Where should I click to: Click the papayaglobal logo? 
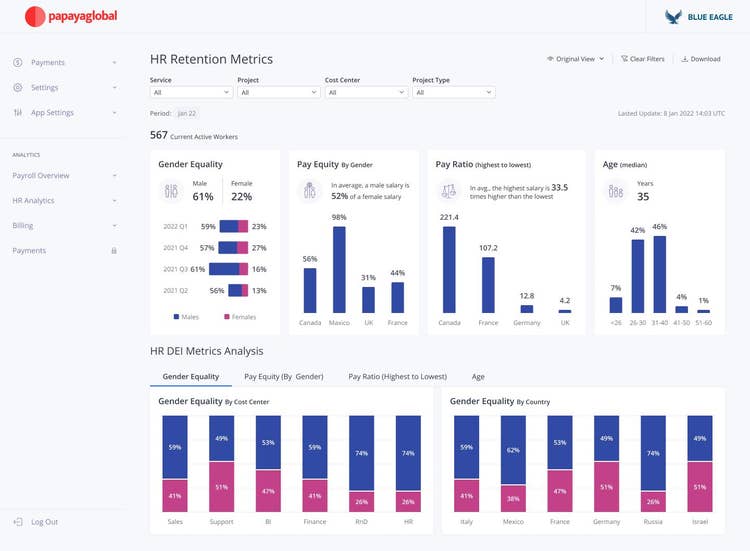[x=71, y=16]
